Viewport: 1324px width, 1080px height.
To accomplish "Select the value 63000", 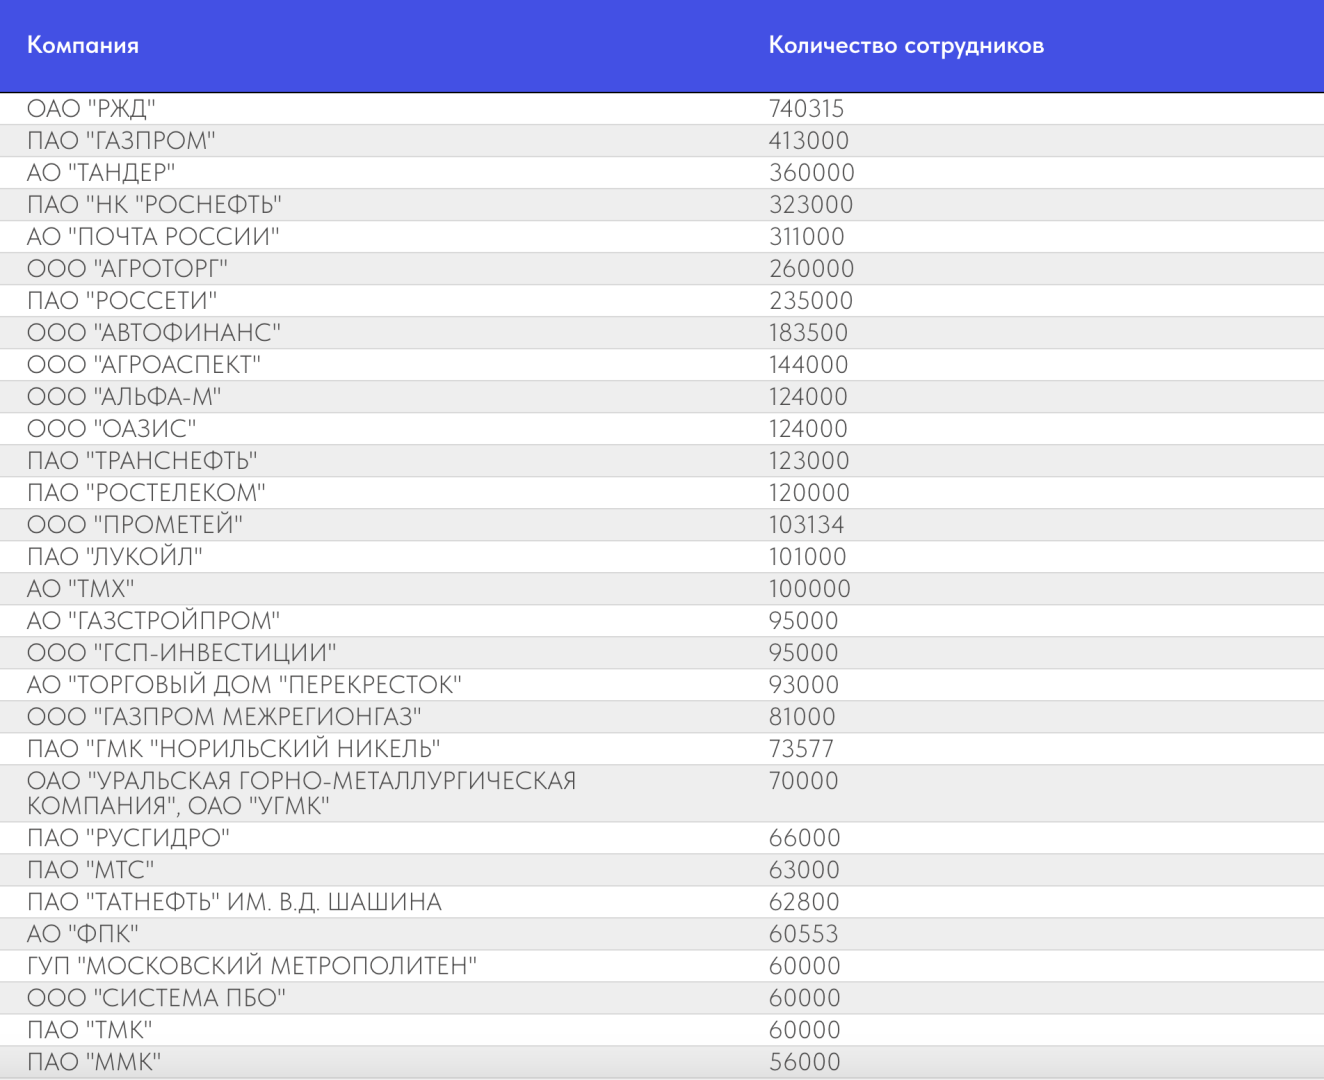I will (x=803, y=869).
